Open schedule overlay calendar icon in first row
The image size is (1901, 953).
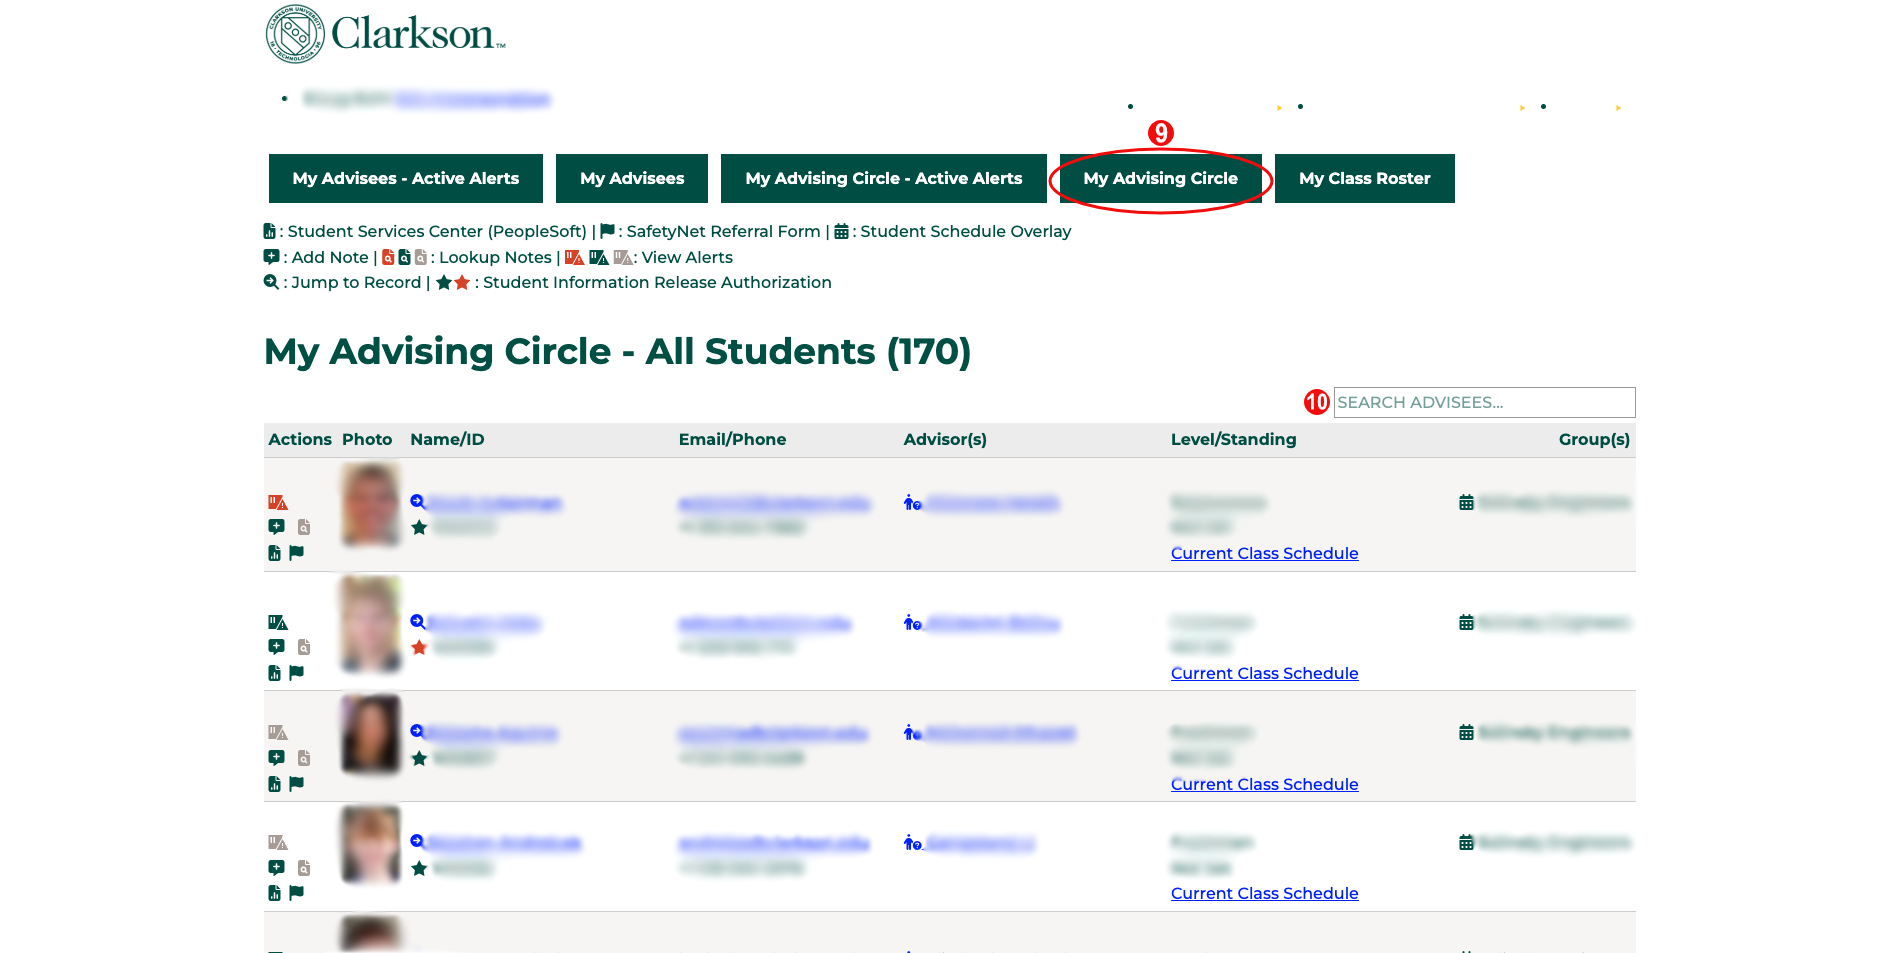point(1466,502)
